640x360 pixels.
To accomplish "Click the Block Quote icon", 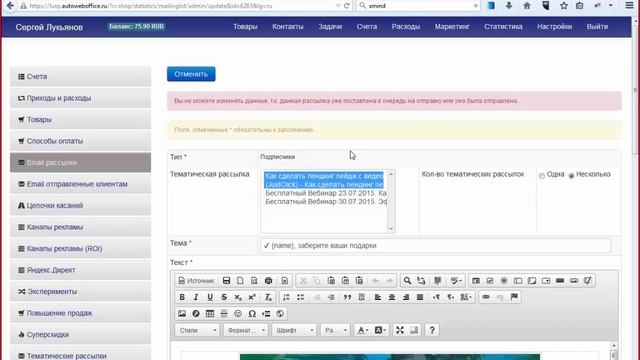I will [x=347, y=297].
